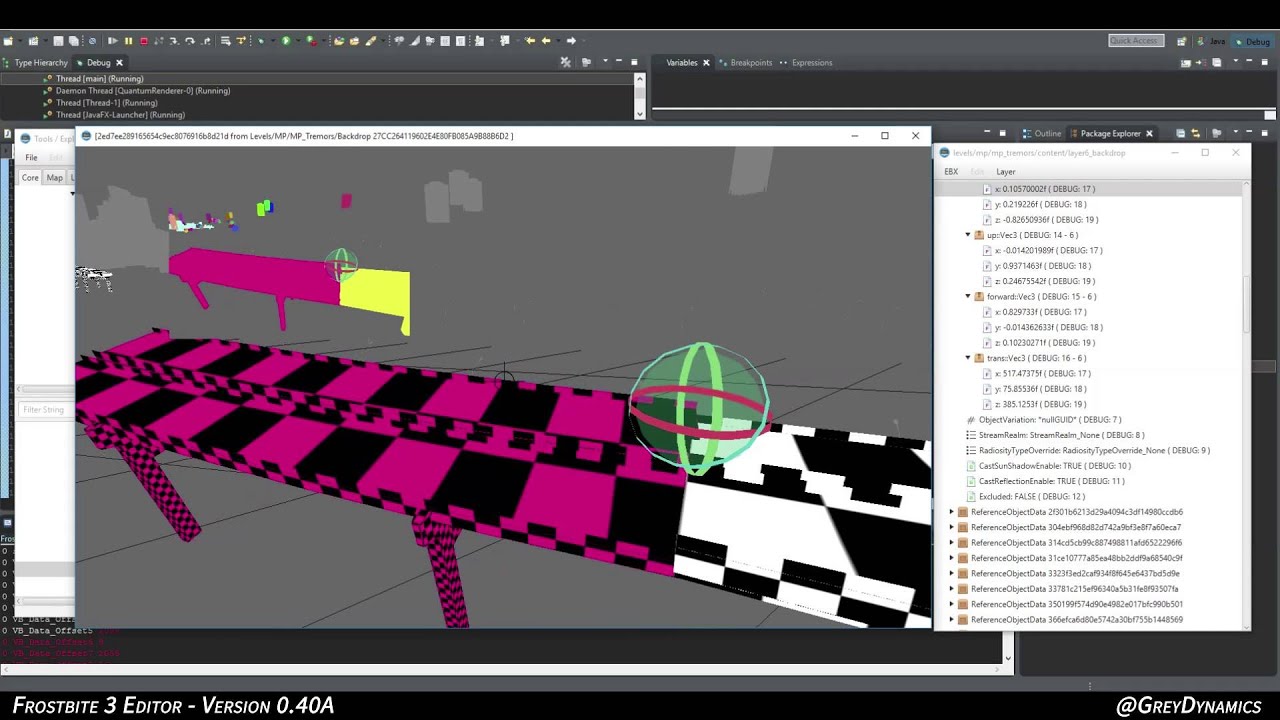
Task: Click the Drop to Frame icon
Action: click(225, 41)
